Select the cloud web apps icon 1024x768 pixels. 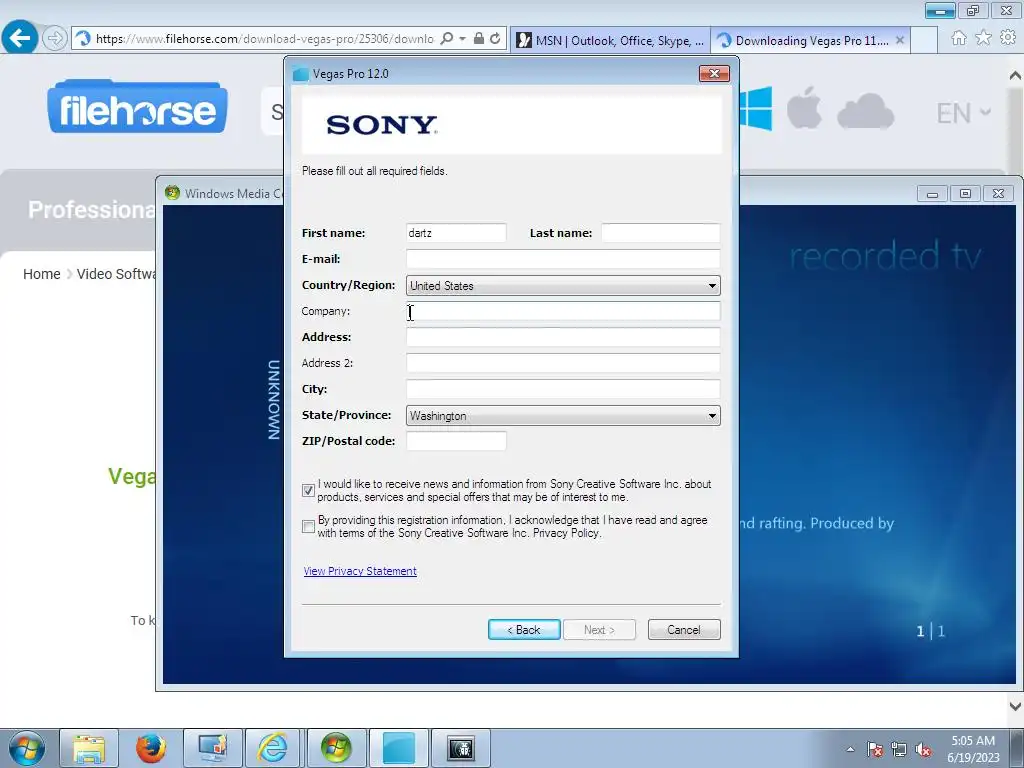pyautogui.click(x=865, y=111)
